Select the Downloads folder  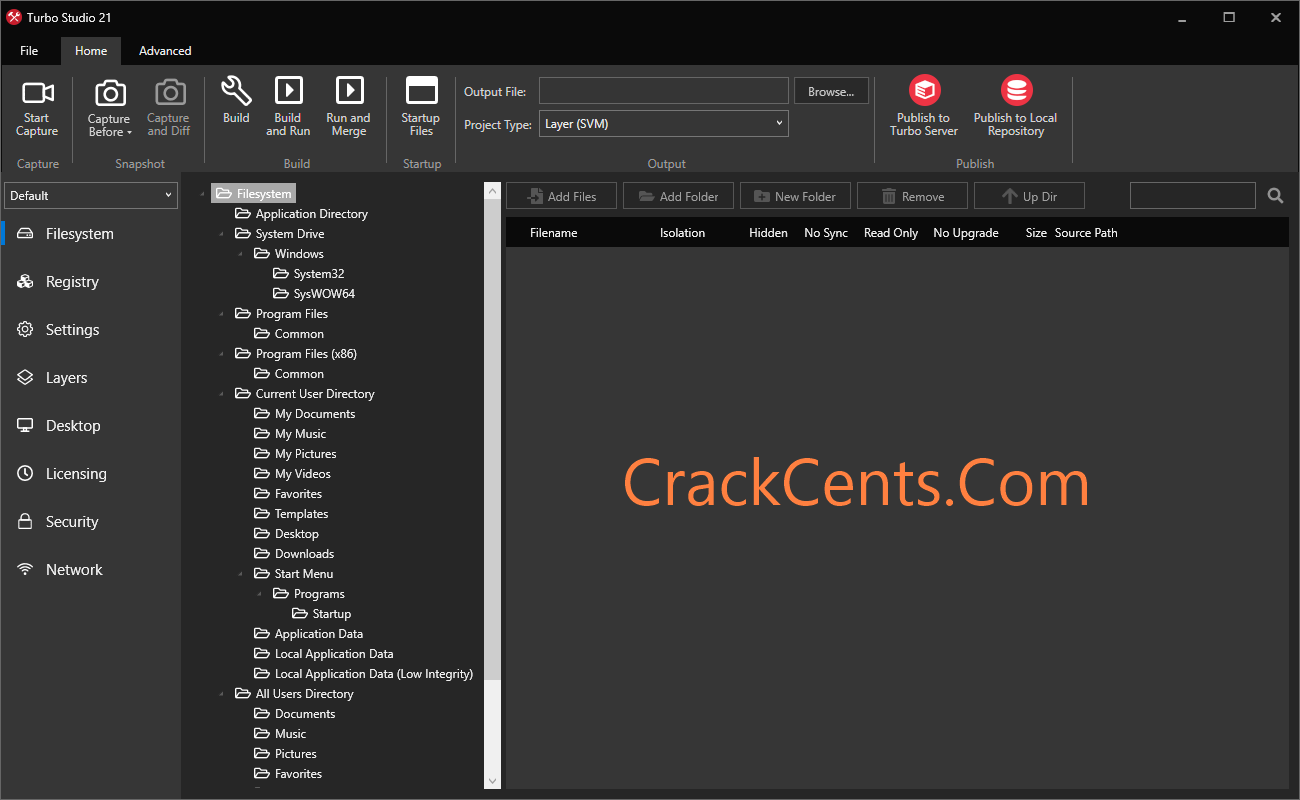point(294,554)
